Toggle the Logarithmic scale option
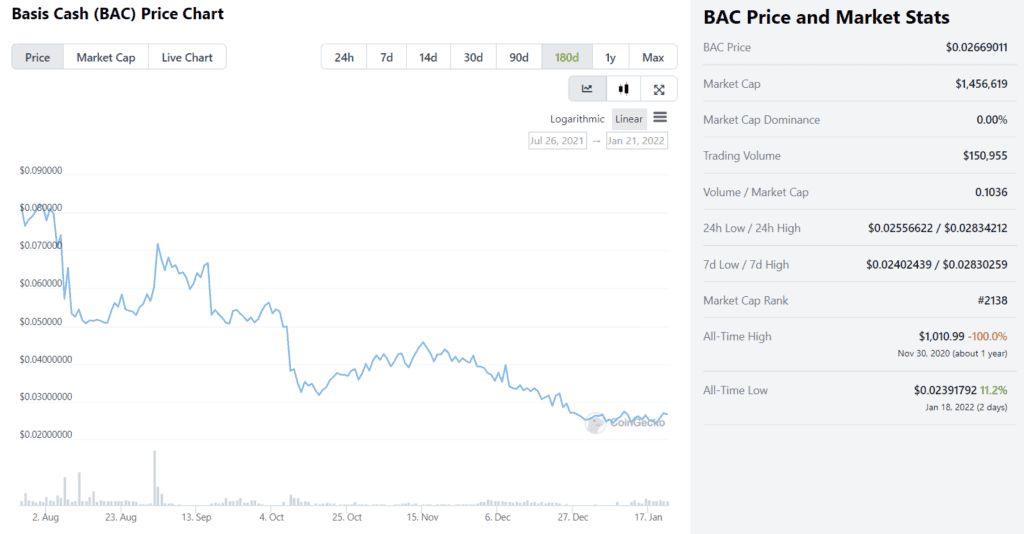Viewport: 1024px width, 534px height. click(x=577, y=119)
